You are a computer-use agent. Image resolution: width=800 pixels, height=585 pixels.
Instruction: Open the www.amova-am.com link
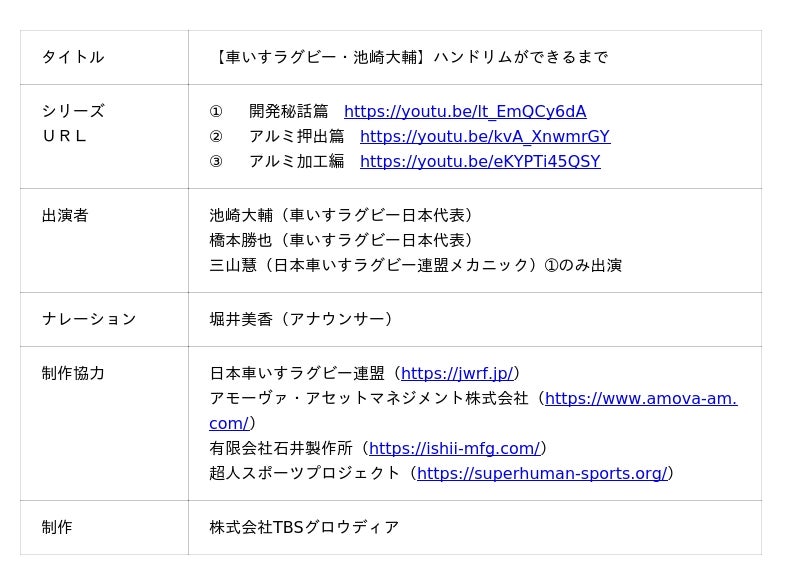[640, 399]
